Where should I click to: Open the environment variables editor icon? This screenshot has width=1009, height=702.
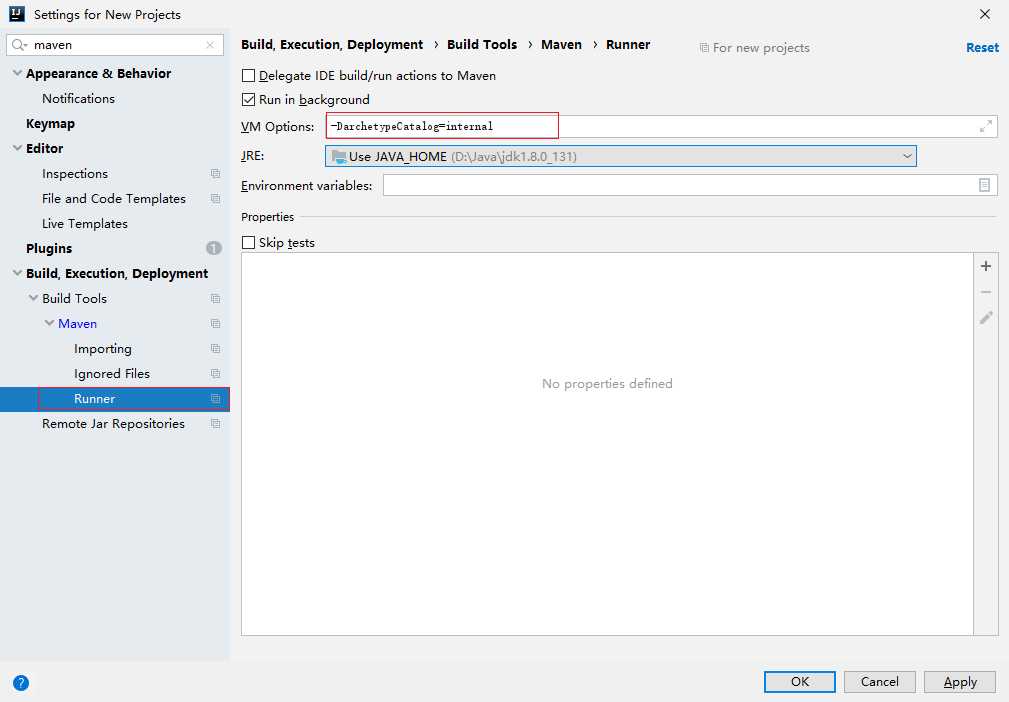click(x=984, y=185)
